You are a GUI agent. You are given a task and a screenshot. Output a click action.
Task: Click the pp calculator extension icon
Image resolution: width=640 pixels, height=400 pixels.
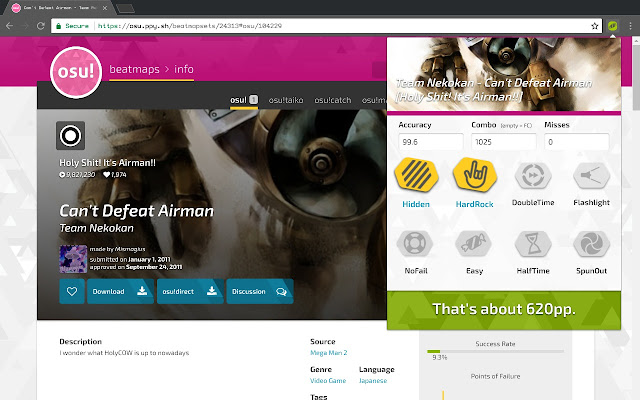(612, 26)
